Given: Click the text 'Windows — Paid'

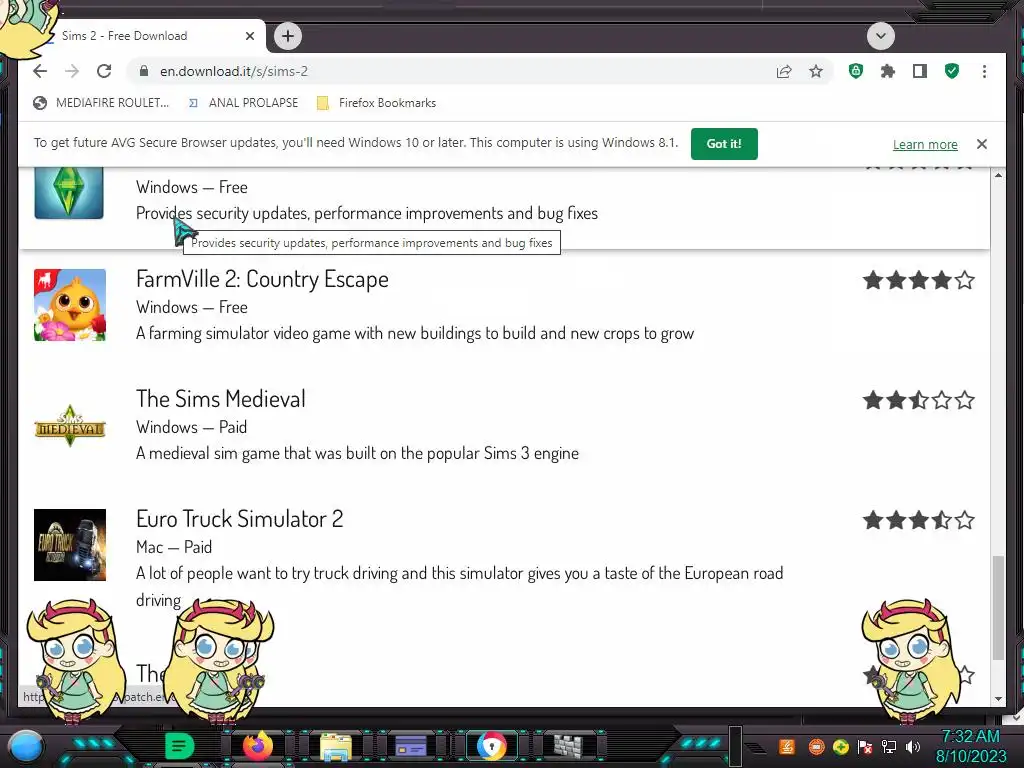Looking at the screenshot, I should click(191, 427).
